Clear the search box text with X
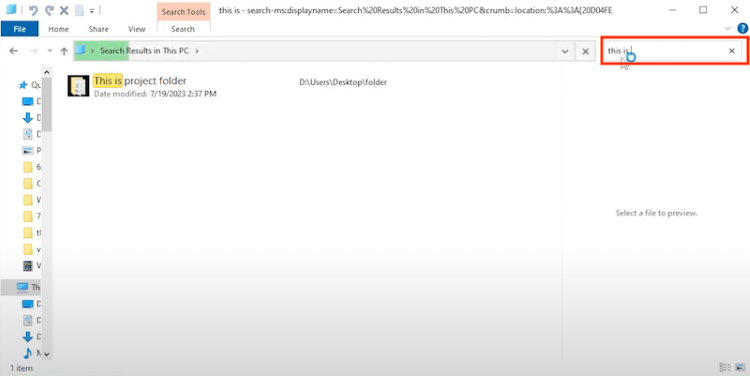Viewport: 750px width, 376px height. pyautogui.click(x=732, y=51)
